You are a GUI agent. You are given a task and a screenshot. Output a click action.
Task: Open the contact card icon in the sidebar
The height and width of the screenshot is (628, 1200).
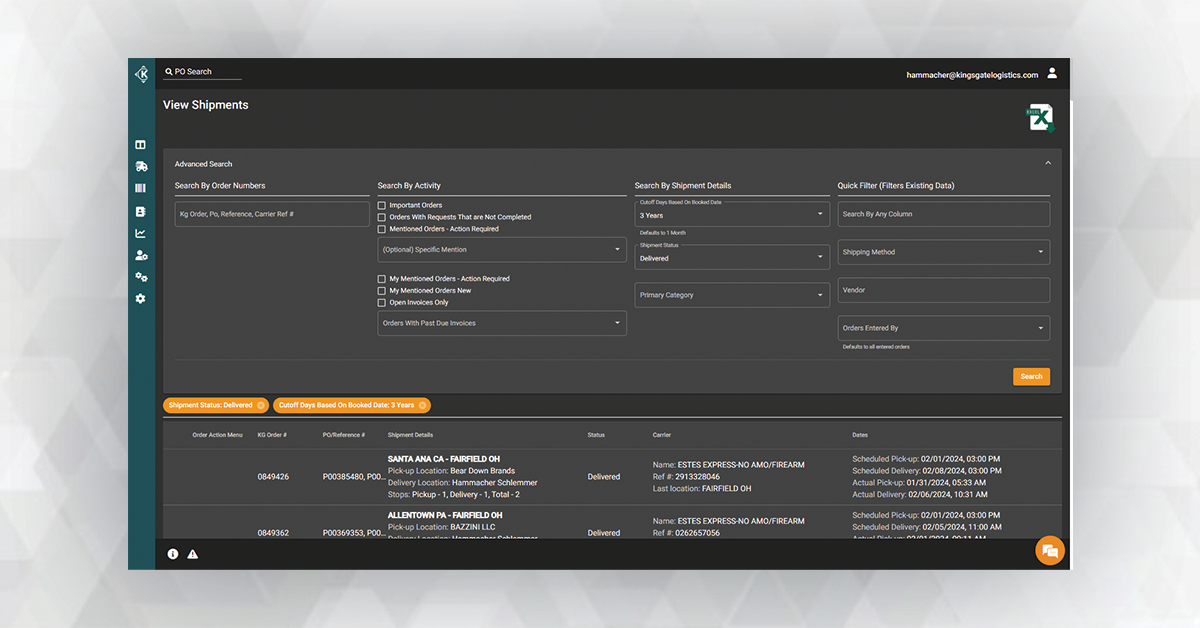click(x=141, y=212)
